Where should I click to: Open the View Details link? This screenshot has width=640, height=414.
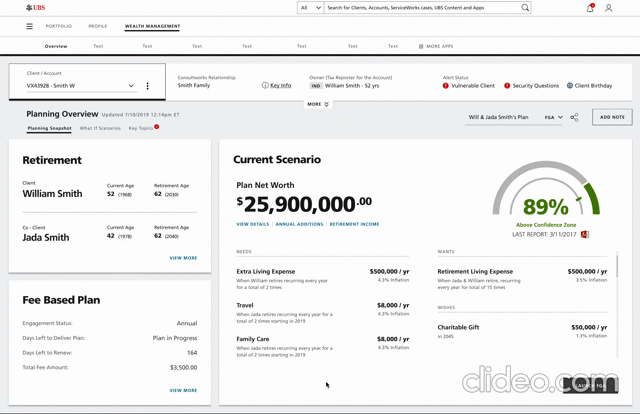(x=253, y=224)
